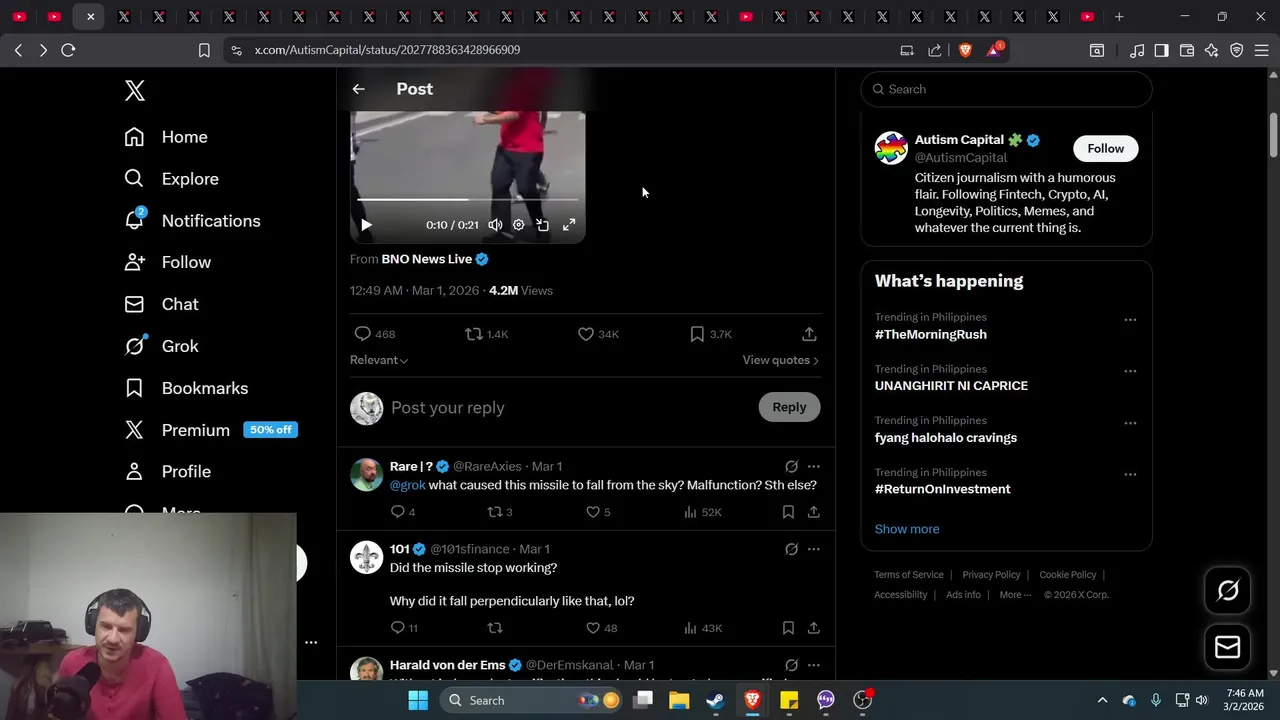Open X home via the X logo
This screenshot has width=1280, height=720.
[x=135, y=91]
